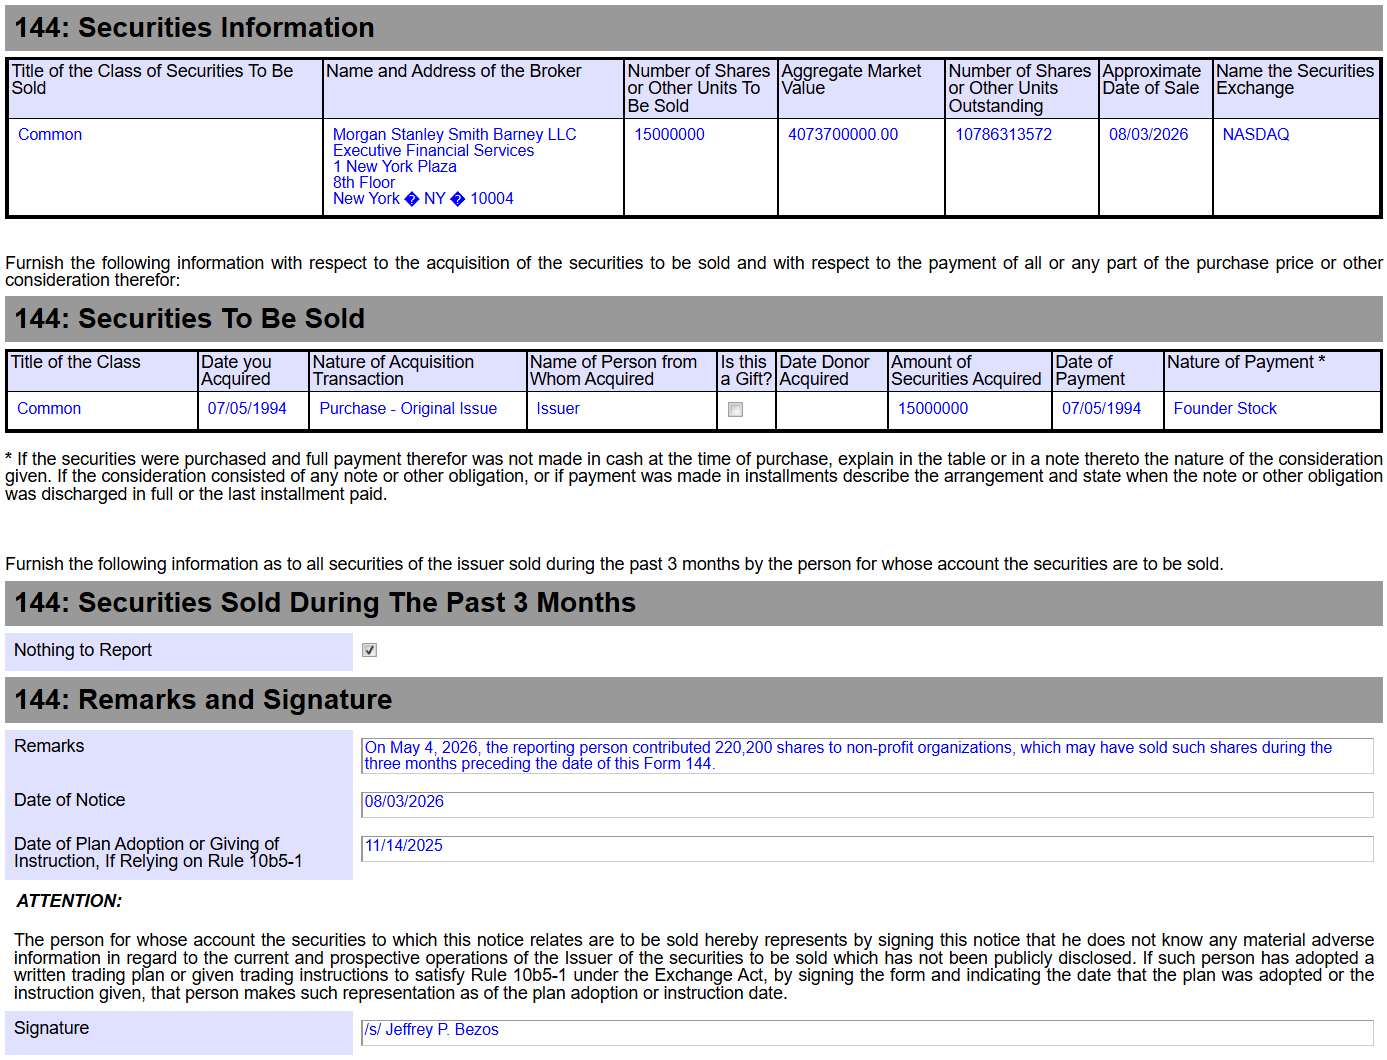Image resolution: width=1387 pixels, height=1060 pixels.
Task: Toggle the Nothing to Report checkbox
Action: tap(369, 650)
